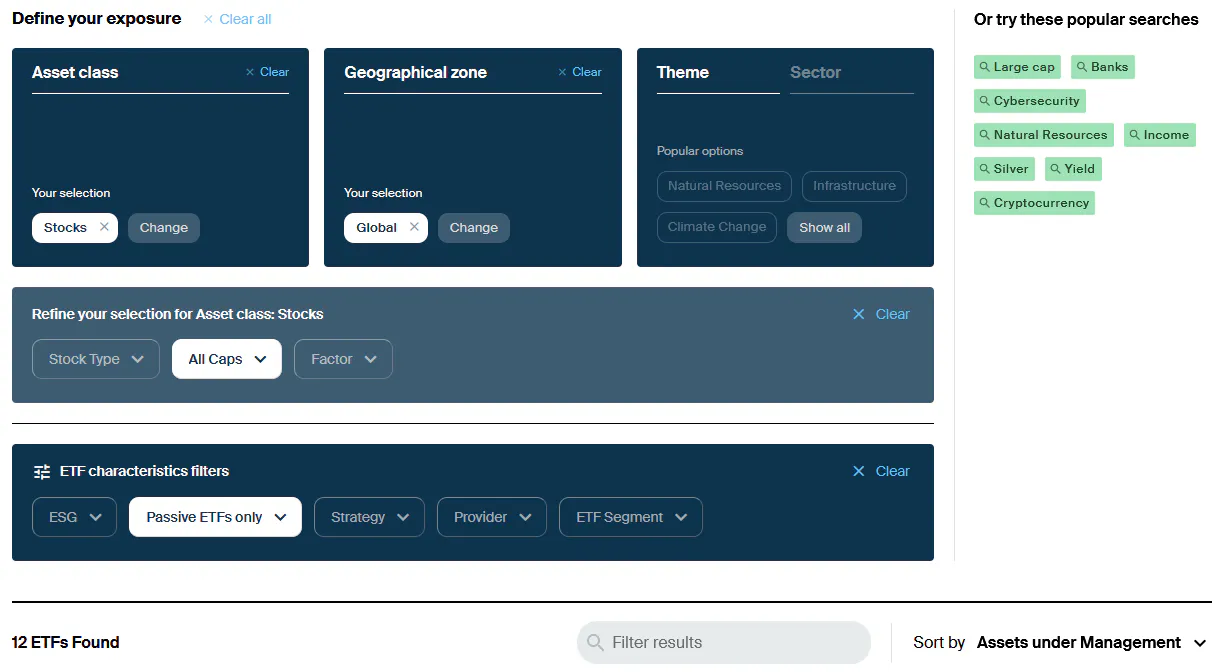Select the Cryptocurrency popular search tag
The width and height of the screenshot is (1228, 672).
[x=1035, y=203]
